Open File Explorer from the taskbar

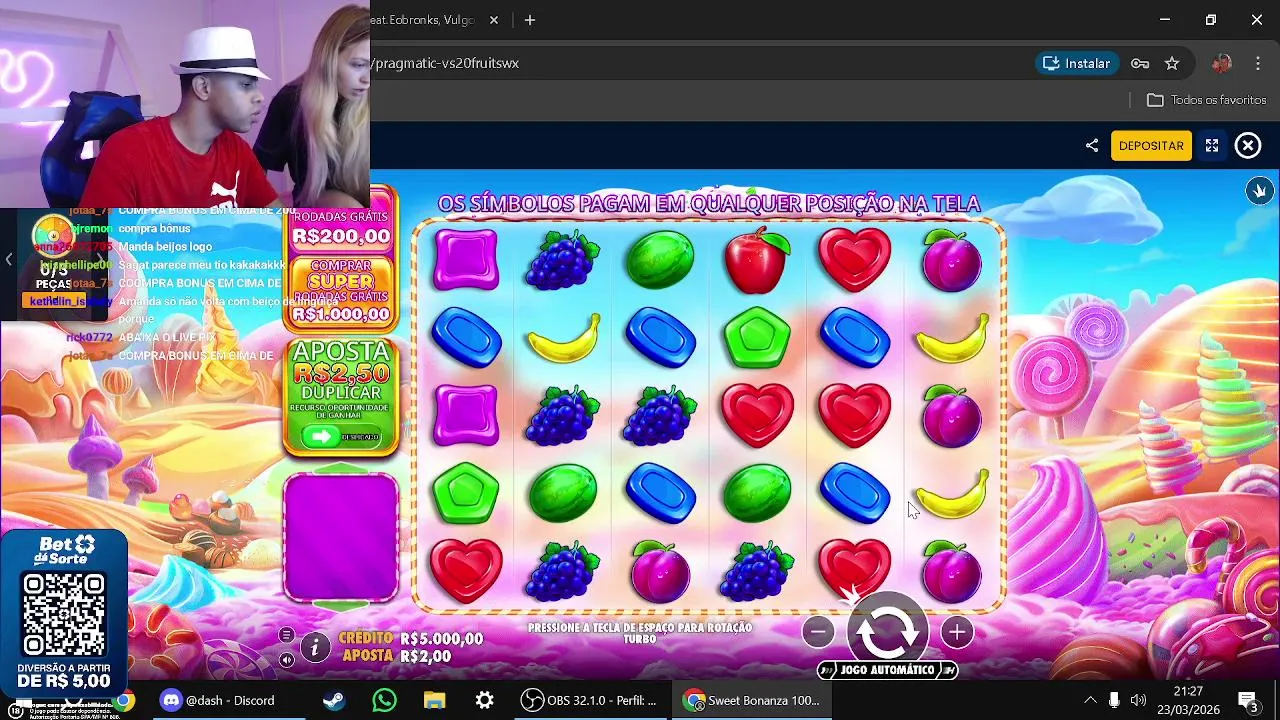434,700
